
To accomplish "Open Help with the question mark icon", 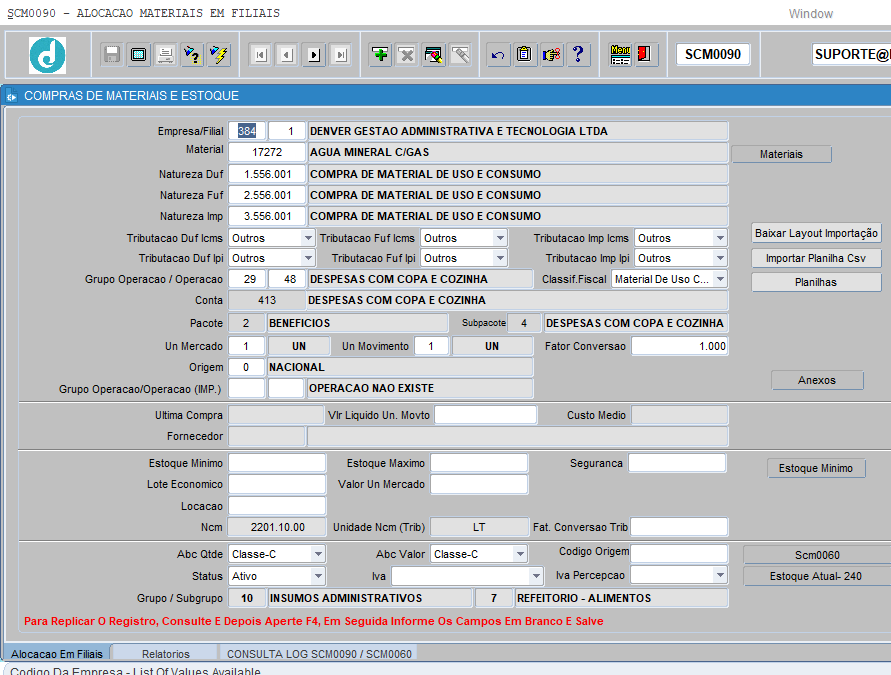I will [x=578, y=55].
